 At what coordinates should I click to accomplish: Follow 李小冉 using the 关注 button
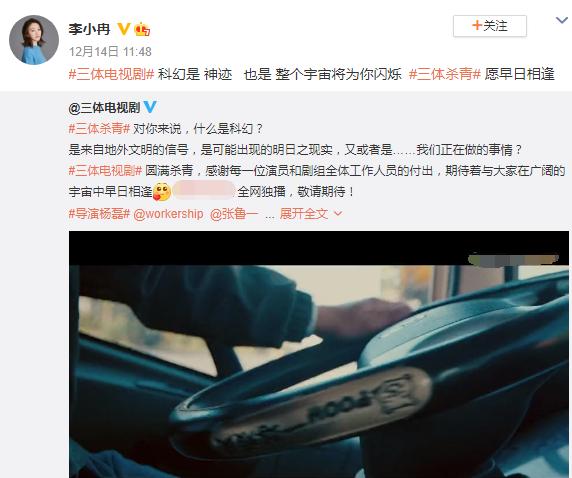[x=490, y=26]
